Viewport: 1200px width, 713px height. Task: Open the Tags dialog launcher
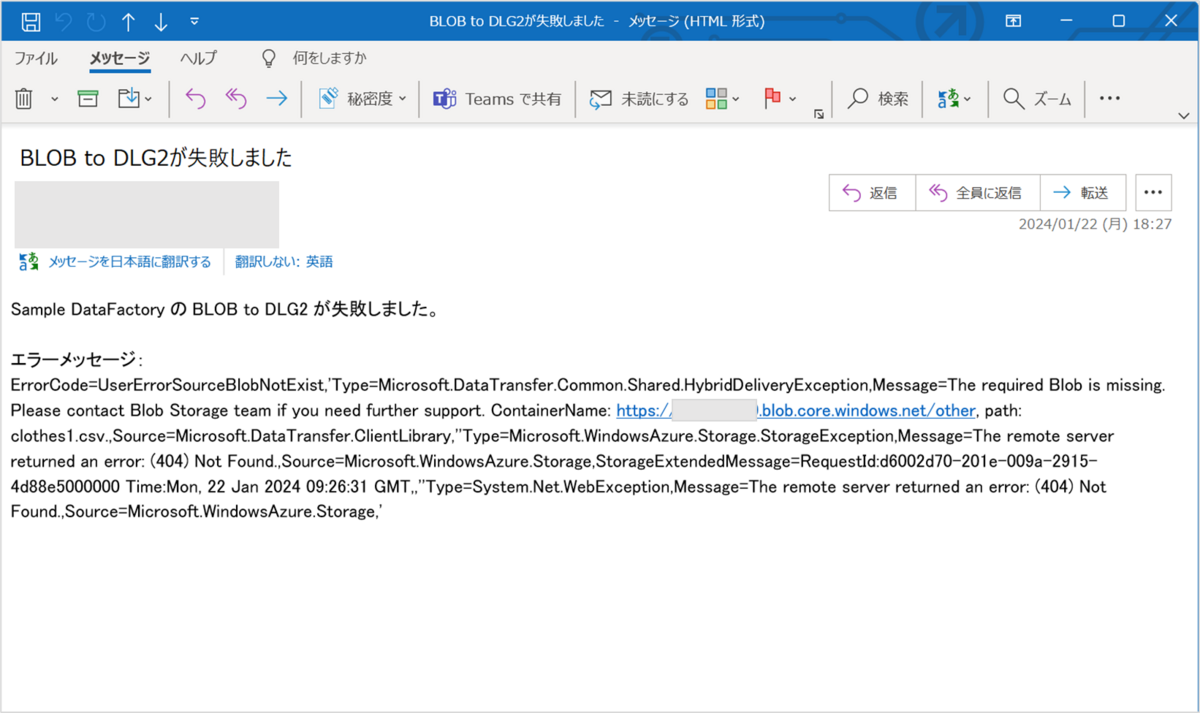pyautogui.click(x=819, y=114)
